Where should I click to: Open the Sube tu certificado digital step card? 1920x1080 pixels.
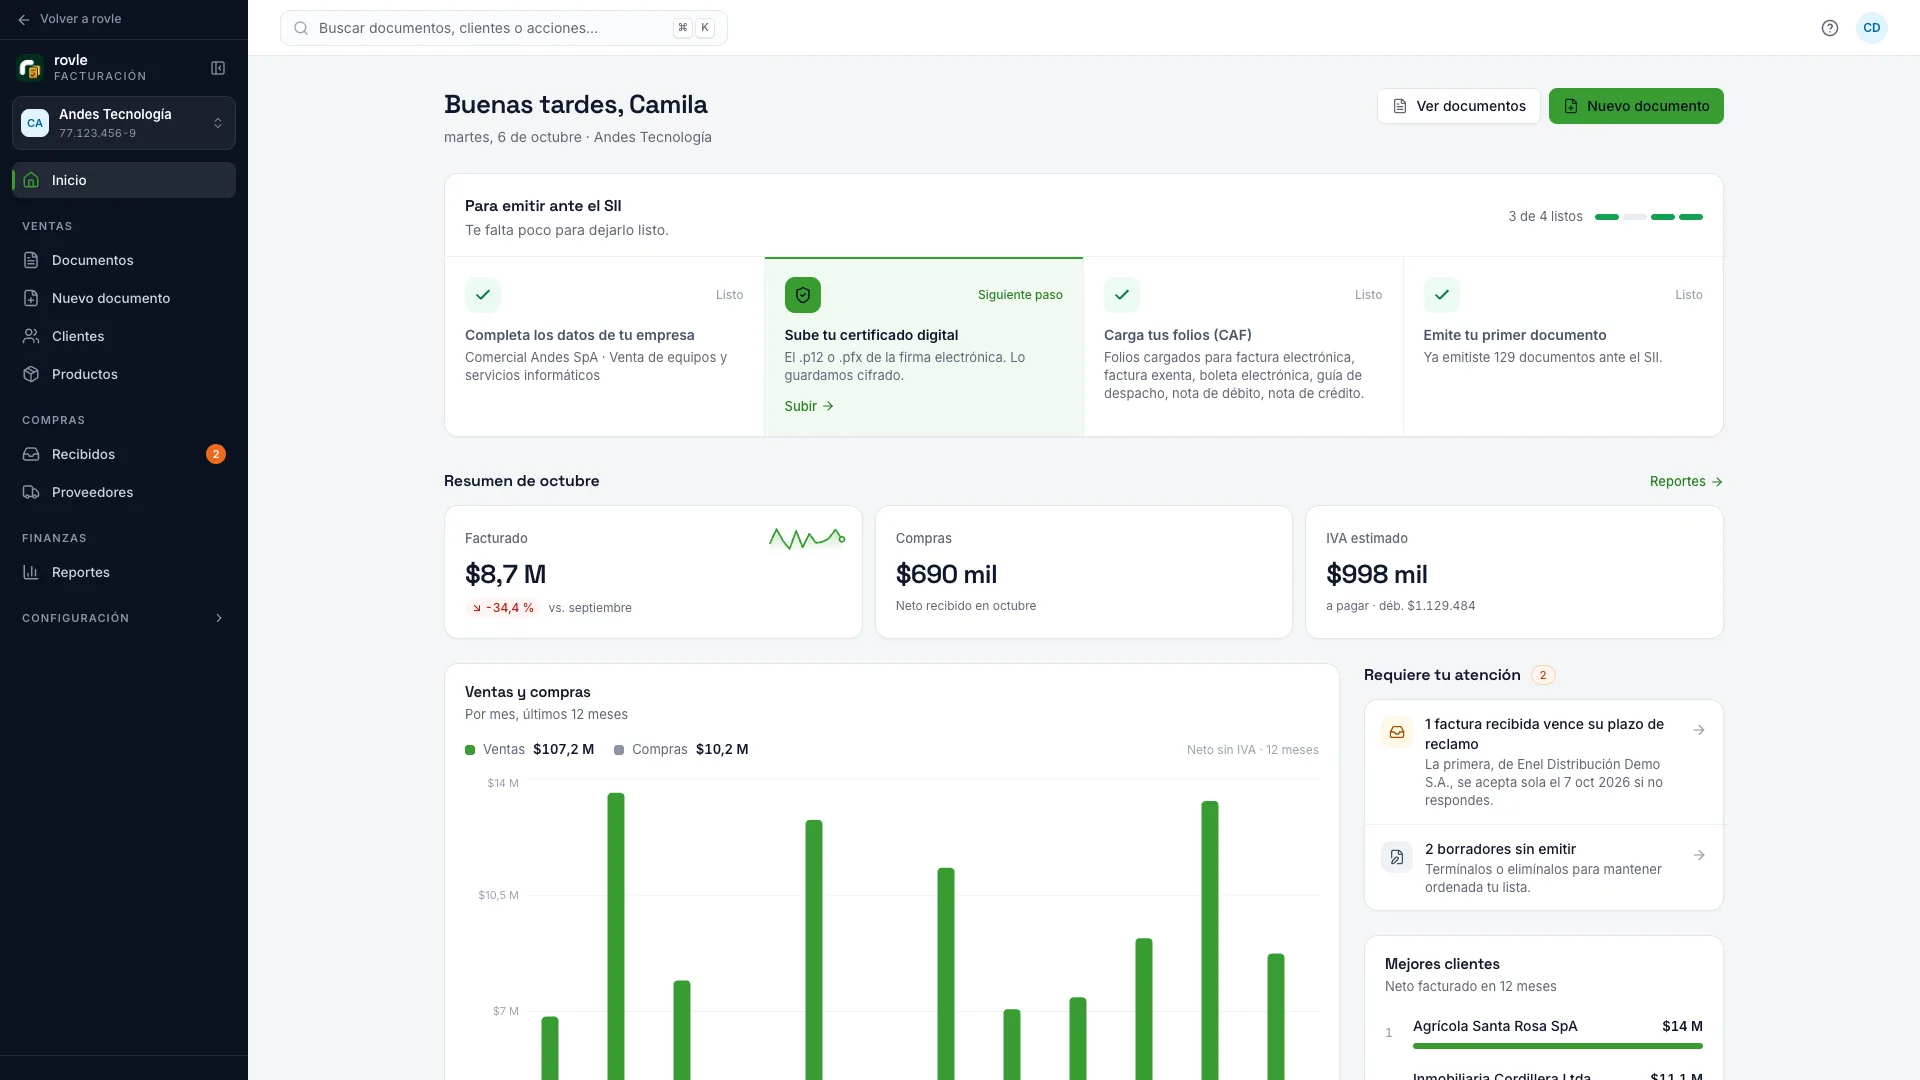coord(923,346)
